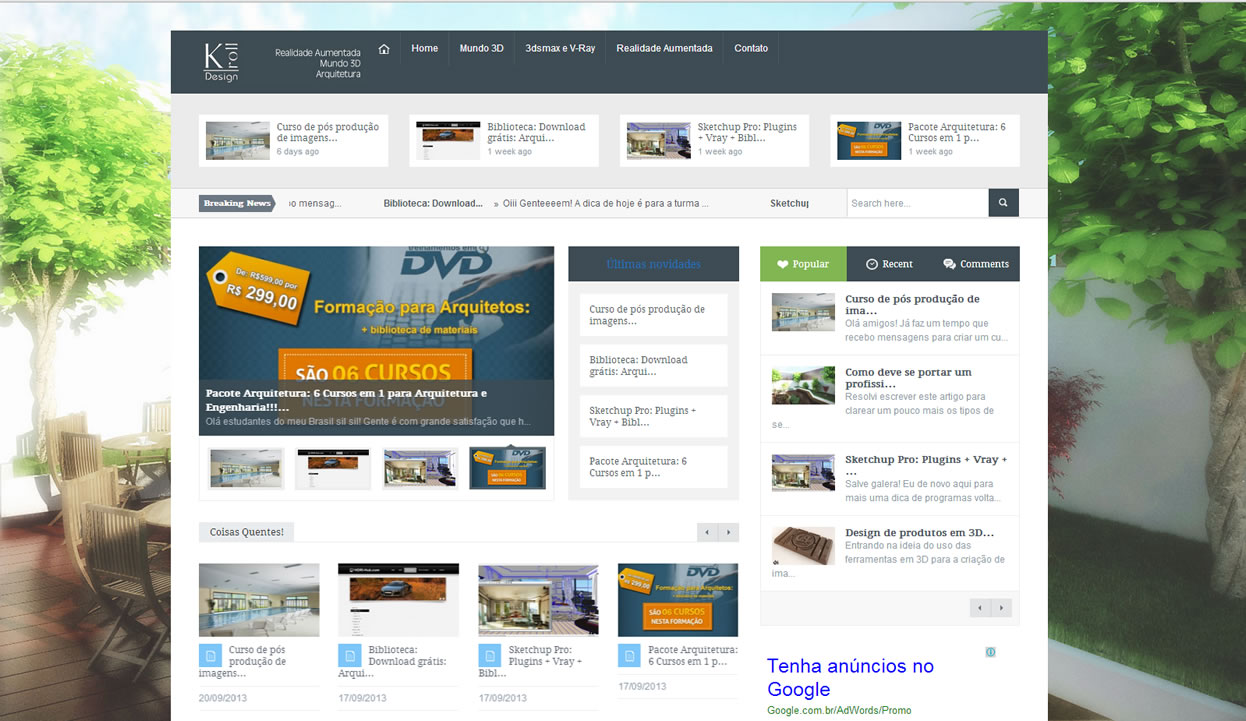Click thumbnail of top card Sketchup Pro Plugins
Viewport: 1246px width, 721px height.
coord(659,141)
